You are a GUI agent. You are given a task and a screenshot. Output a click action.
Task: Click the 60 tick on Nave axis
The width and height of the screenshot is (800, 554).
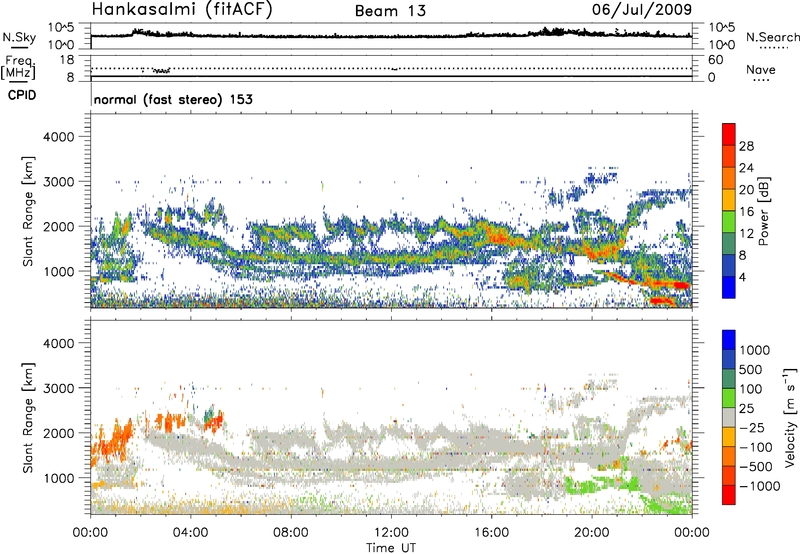pos(715,60)
